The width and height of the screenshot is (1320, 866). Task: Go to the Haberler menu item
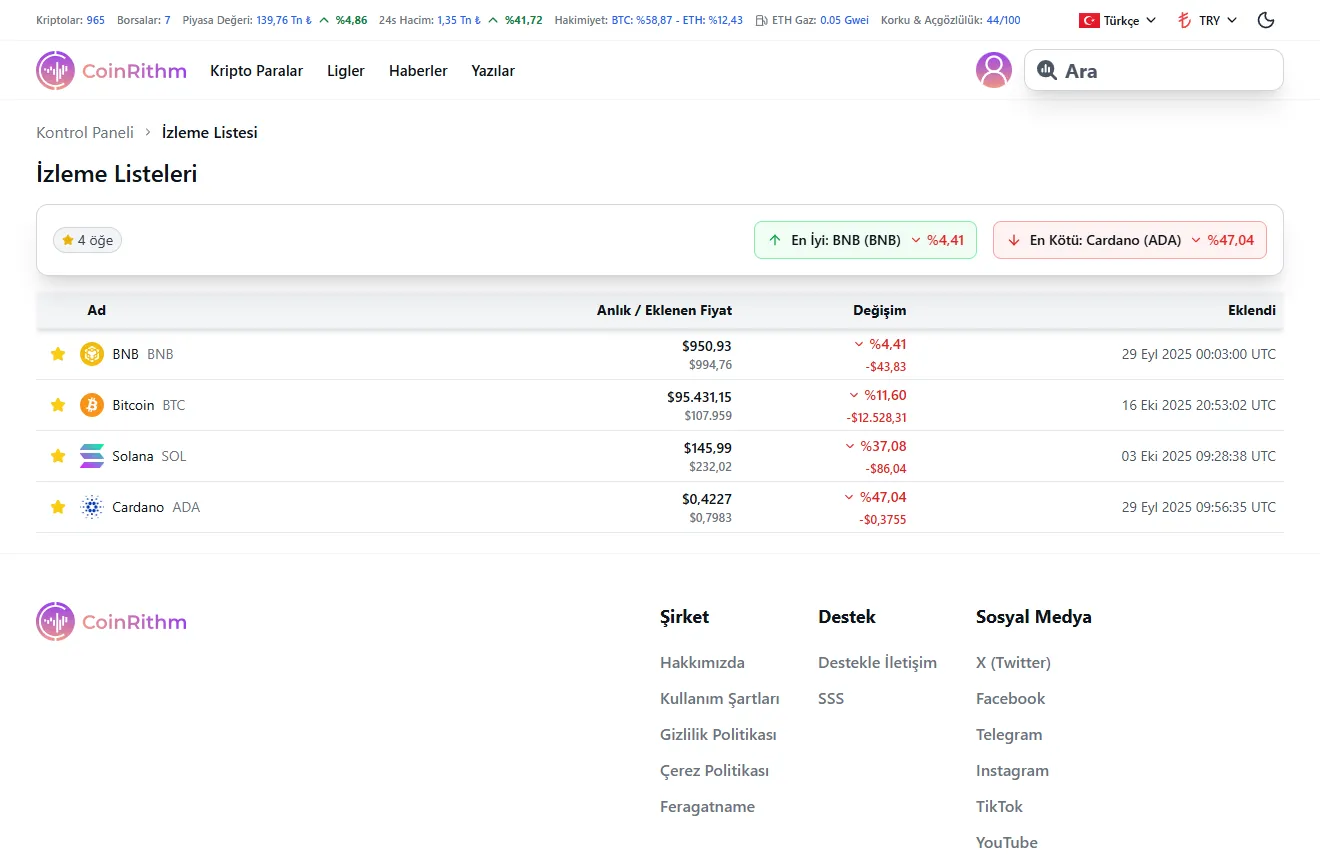(x=418, y=71)
